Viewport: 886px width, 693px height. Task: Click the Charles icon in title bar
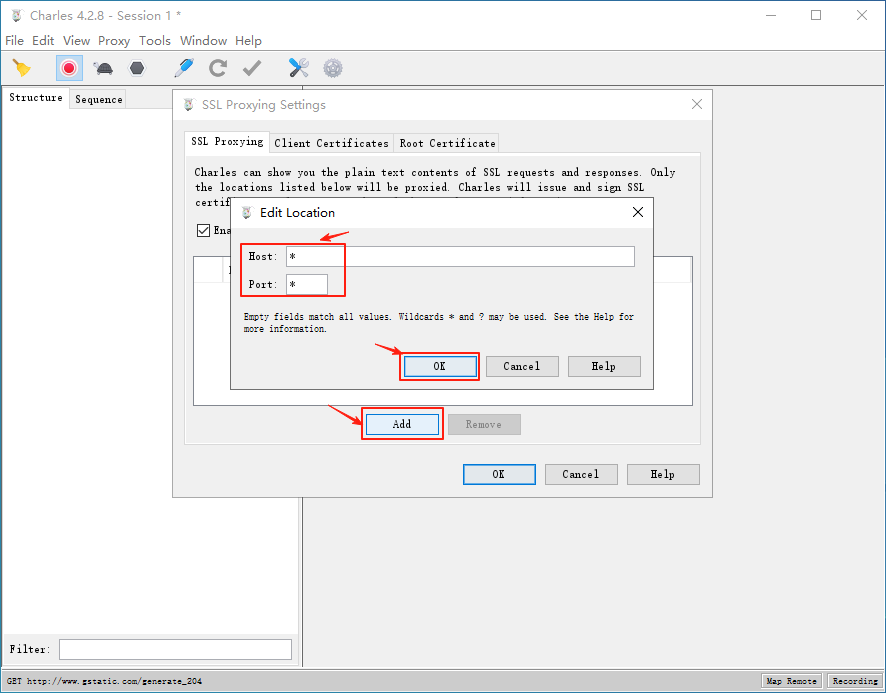(17, 15)
